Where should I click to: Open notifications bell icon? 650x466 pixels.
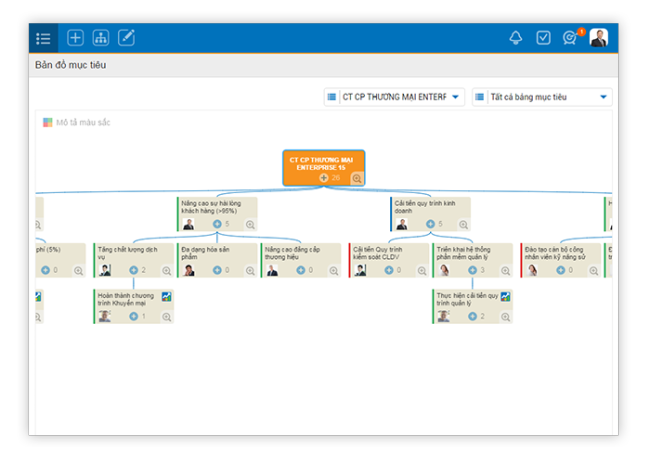[516, 38]
